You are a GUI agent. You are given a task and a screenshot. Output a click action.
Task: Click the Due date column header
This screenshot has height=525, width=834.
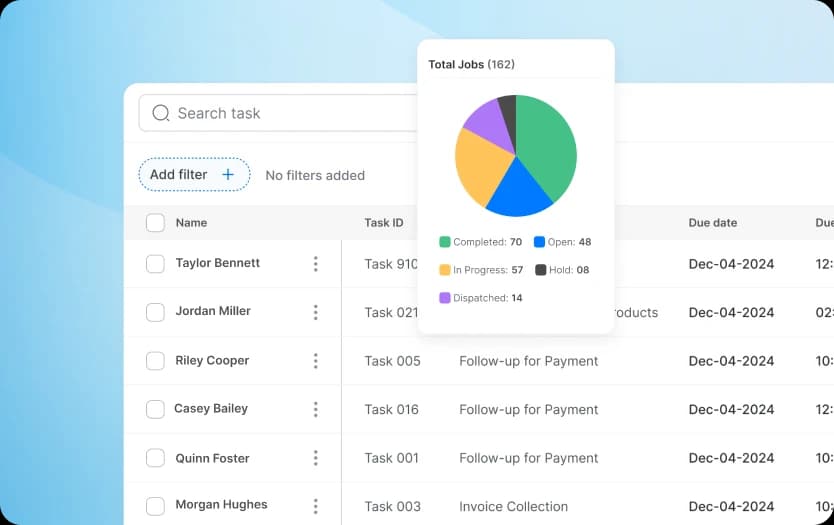[x=713, y=223]
